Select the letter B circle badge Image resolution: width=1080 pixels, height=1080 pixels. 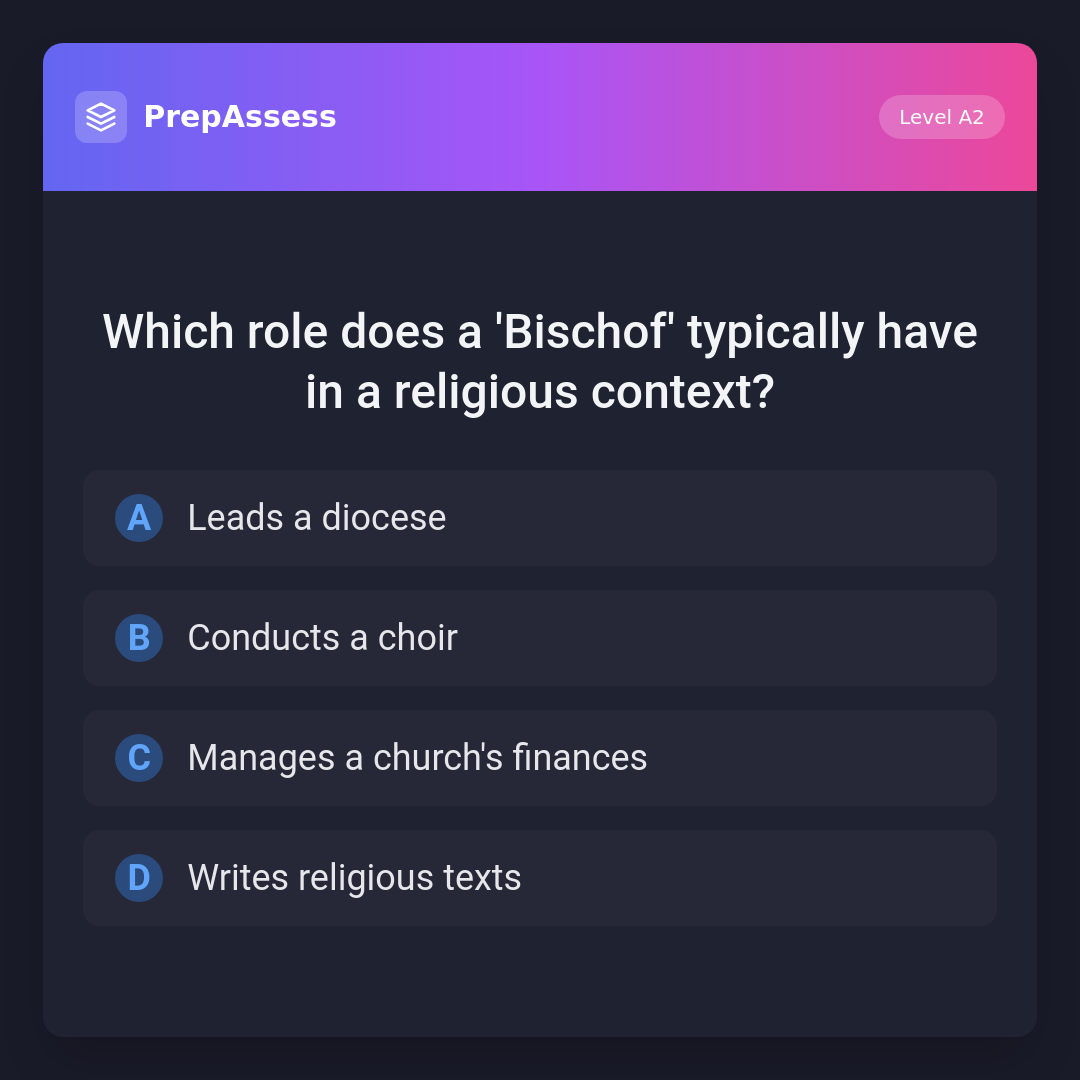coord(139,638)
